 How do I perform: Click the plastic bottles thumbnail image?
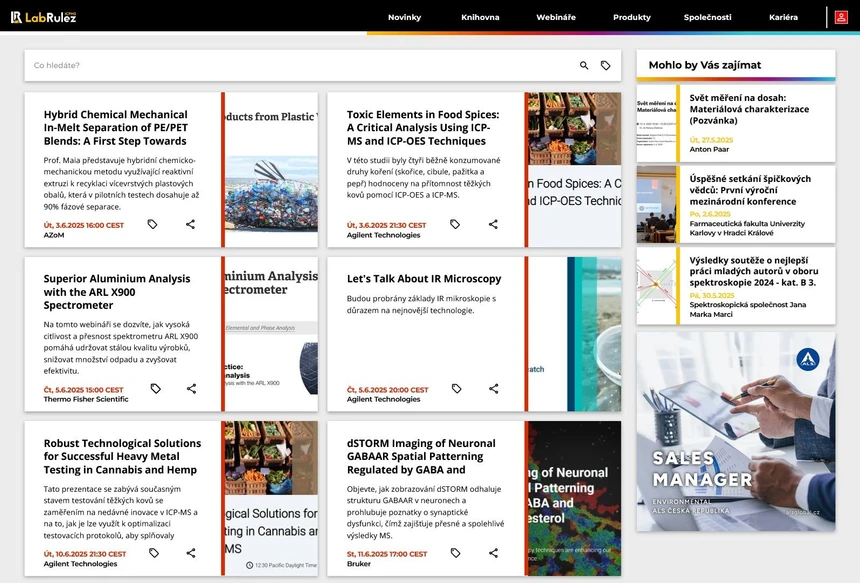pos(271,169)
